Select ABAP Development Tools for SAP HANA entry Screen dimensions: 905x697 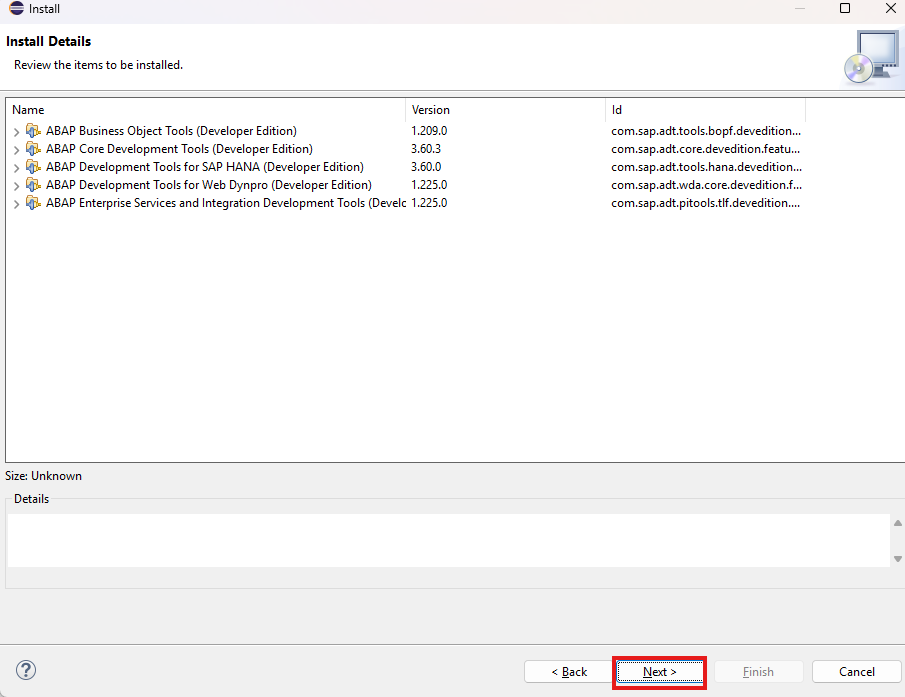click(x=205, y=167)
